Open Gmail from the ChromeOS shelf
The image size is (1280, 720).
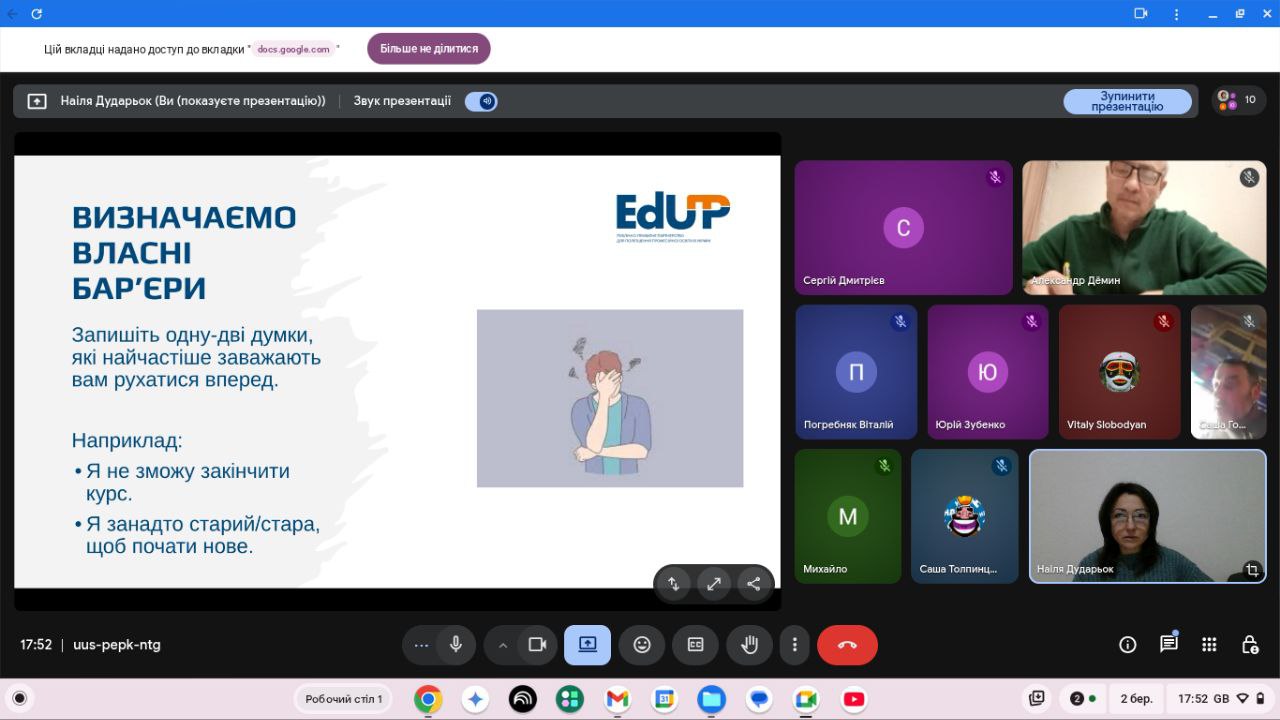pyautogui.click(x=617, y=699)
